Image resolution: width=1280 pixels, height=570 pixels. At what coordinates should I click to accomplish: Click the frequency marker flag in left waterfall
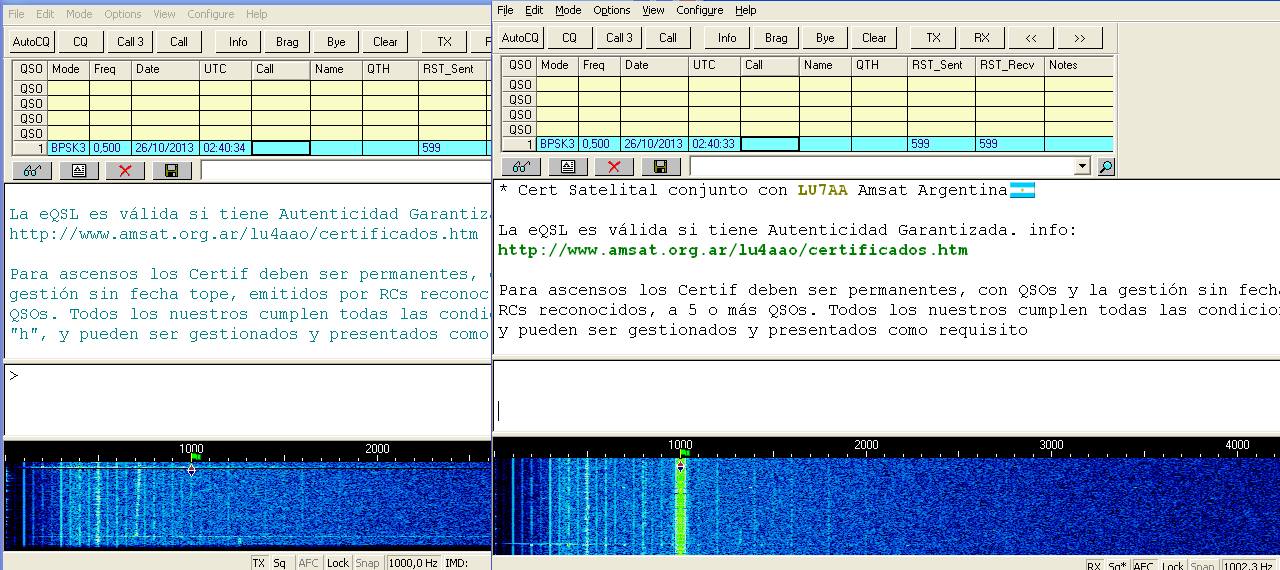195,458
